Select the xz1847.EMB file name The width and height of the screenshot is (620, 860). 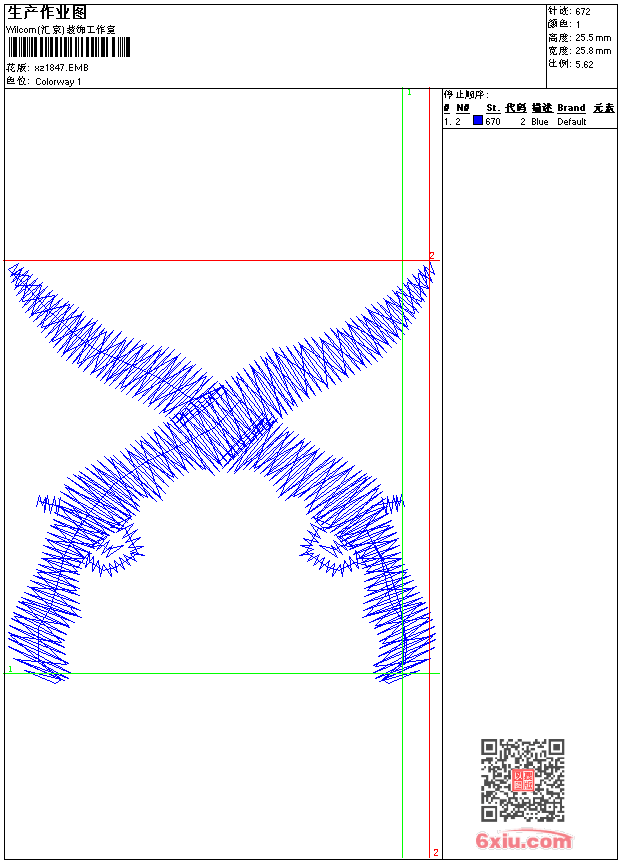coord(61,68)
